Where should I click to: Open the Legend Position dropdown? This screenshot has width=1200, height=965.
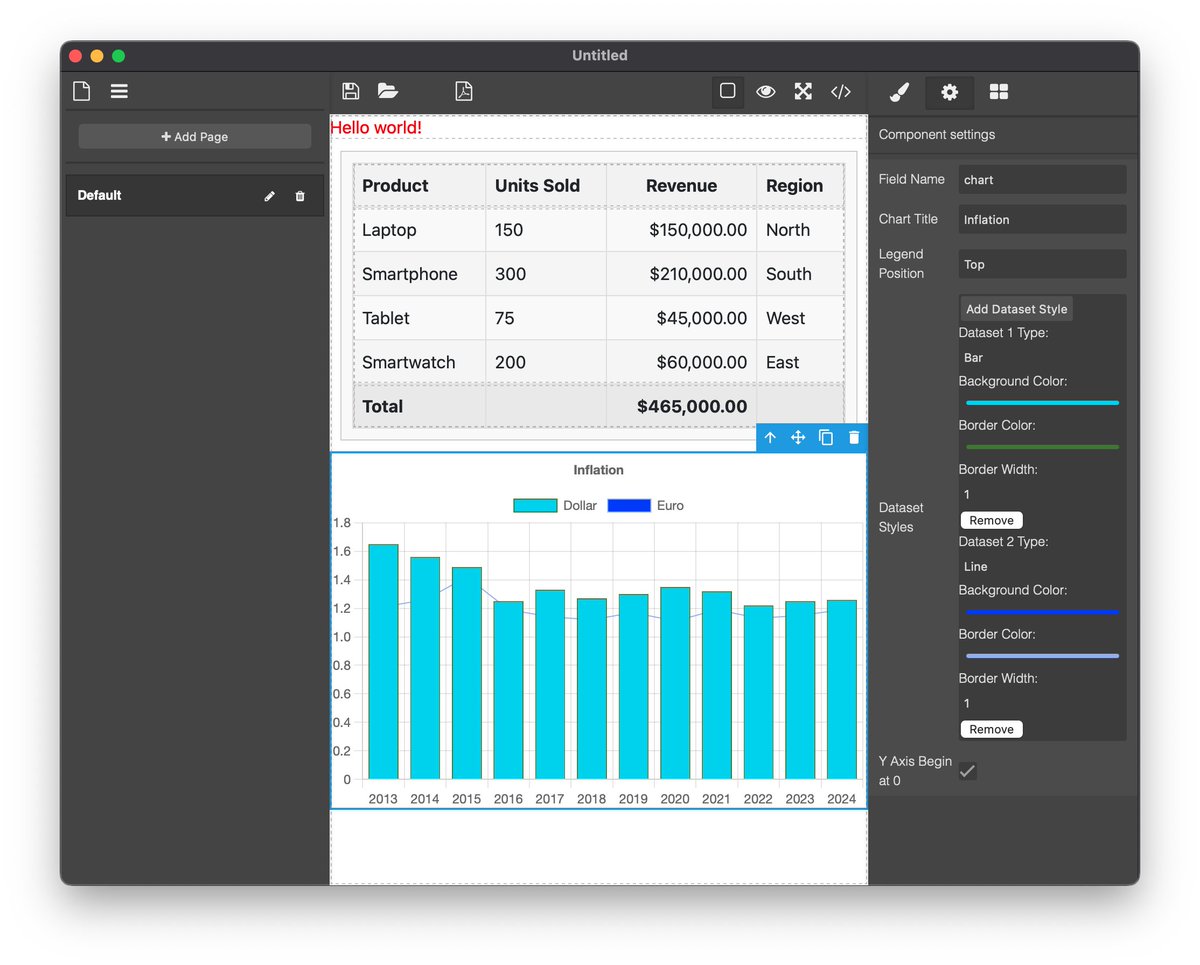click(x=1042, y=264)
